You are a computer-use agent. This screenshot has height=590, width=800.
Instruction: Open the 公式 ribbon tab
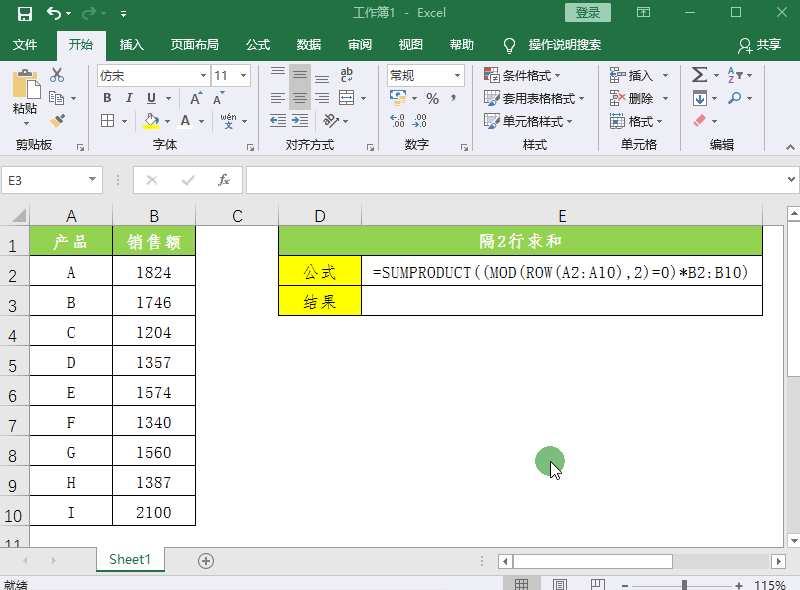pos(257,45)
